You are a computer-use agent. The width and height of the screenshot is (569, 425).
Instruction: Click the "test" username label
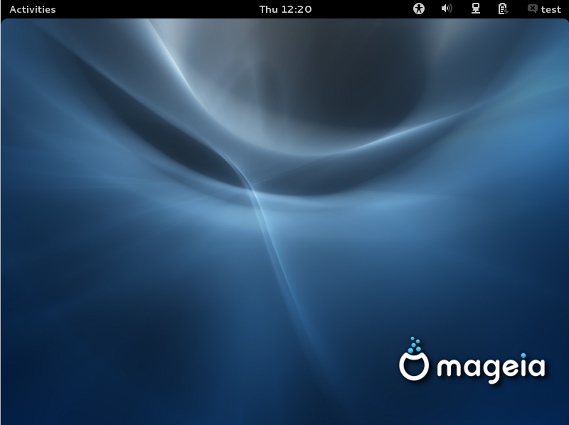pos(551,10)
